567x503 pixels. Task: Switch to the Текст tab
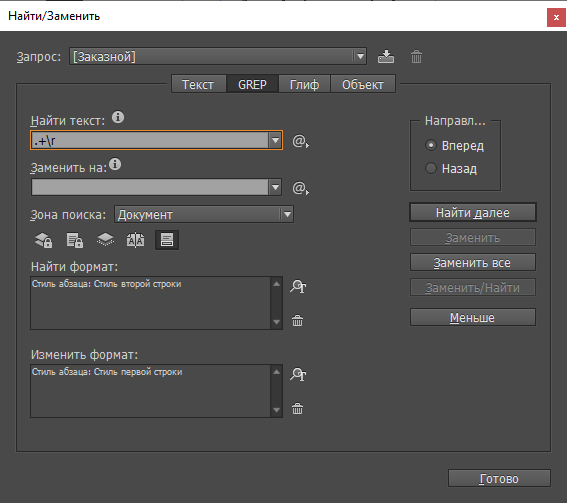coord(198,84)
